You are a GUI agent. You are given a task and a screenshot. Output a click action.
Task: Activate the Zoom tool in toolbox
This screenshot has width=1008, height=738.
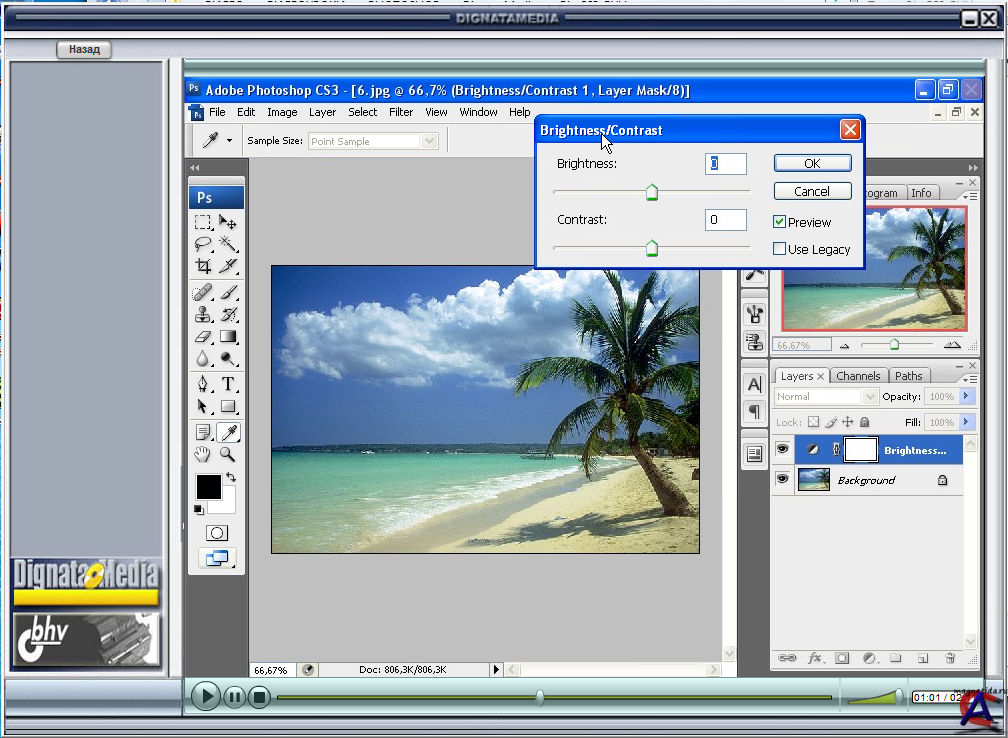point(228,455)
